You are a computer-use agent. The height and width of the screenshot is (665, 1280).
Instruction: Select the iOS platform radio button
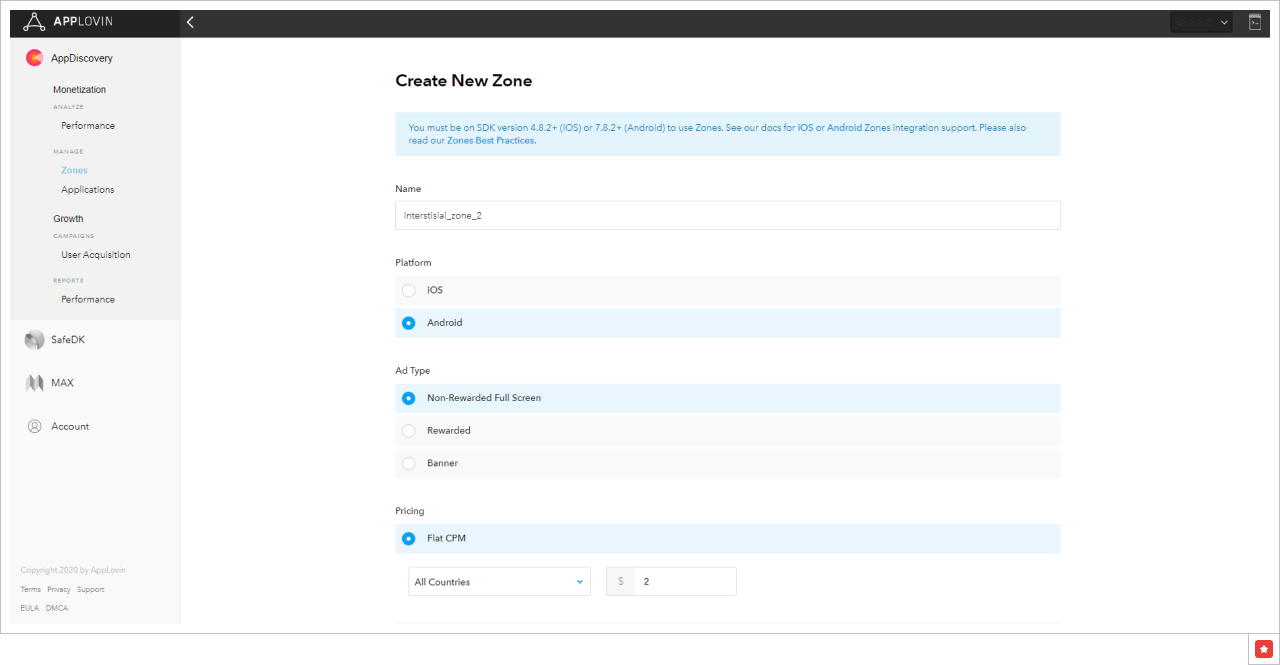point(409,290)
